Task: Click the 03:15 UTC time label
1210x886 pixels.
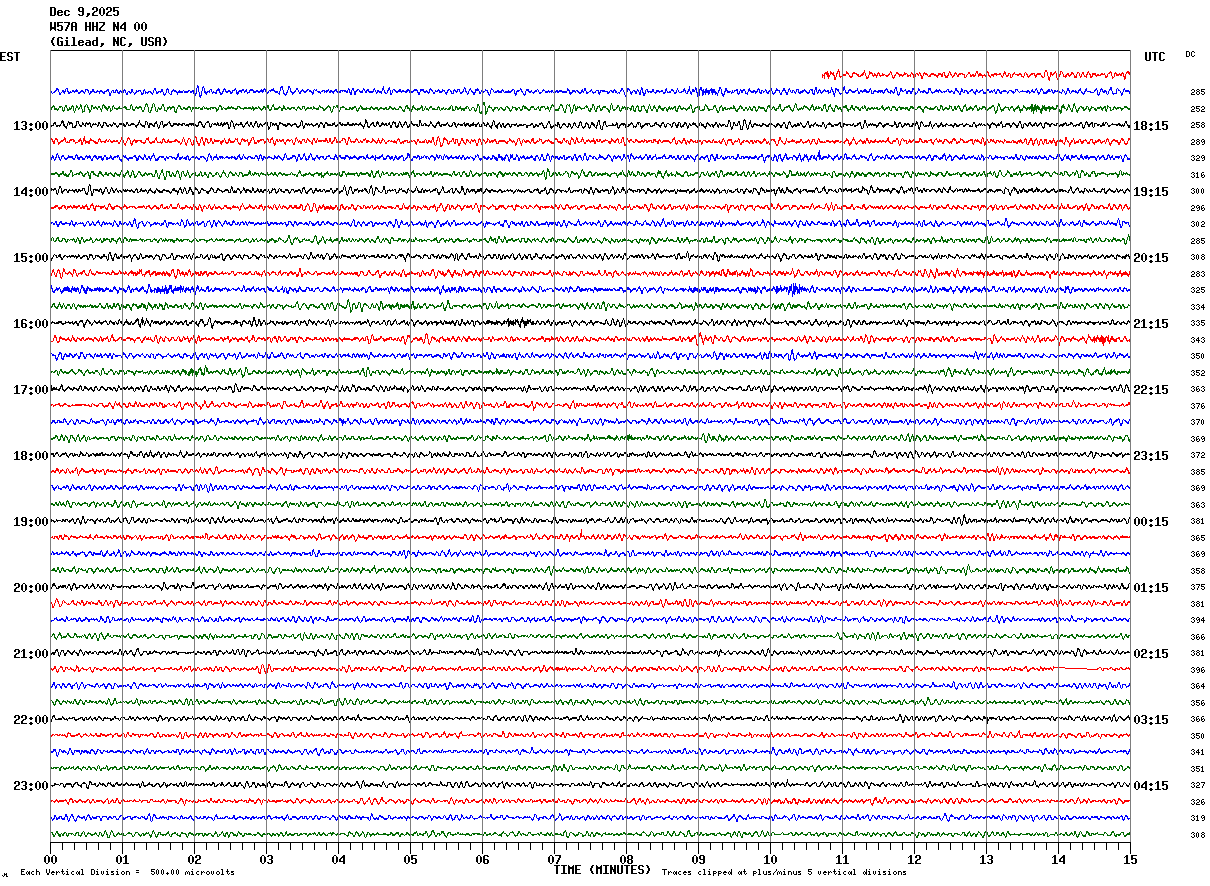Action: [1151, 720]
